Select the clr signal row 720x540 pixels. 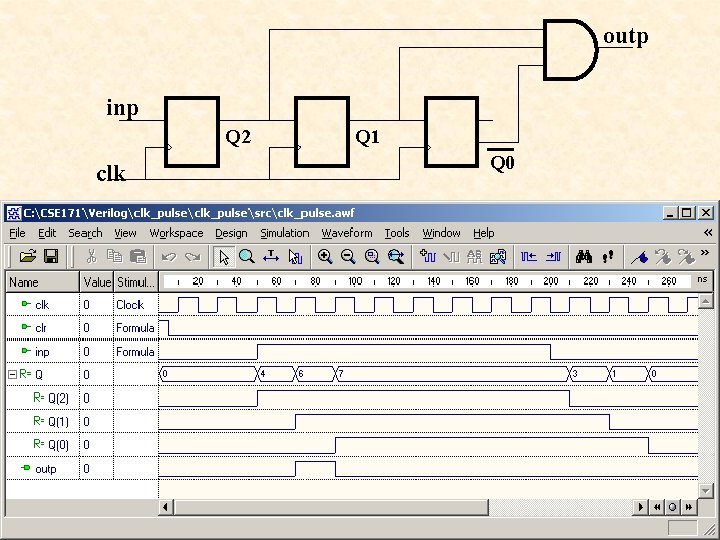click(41, 328)
